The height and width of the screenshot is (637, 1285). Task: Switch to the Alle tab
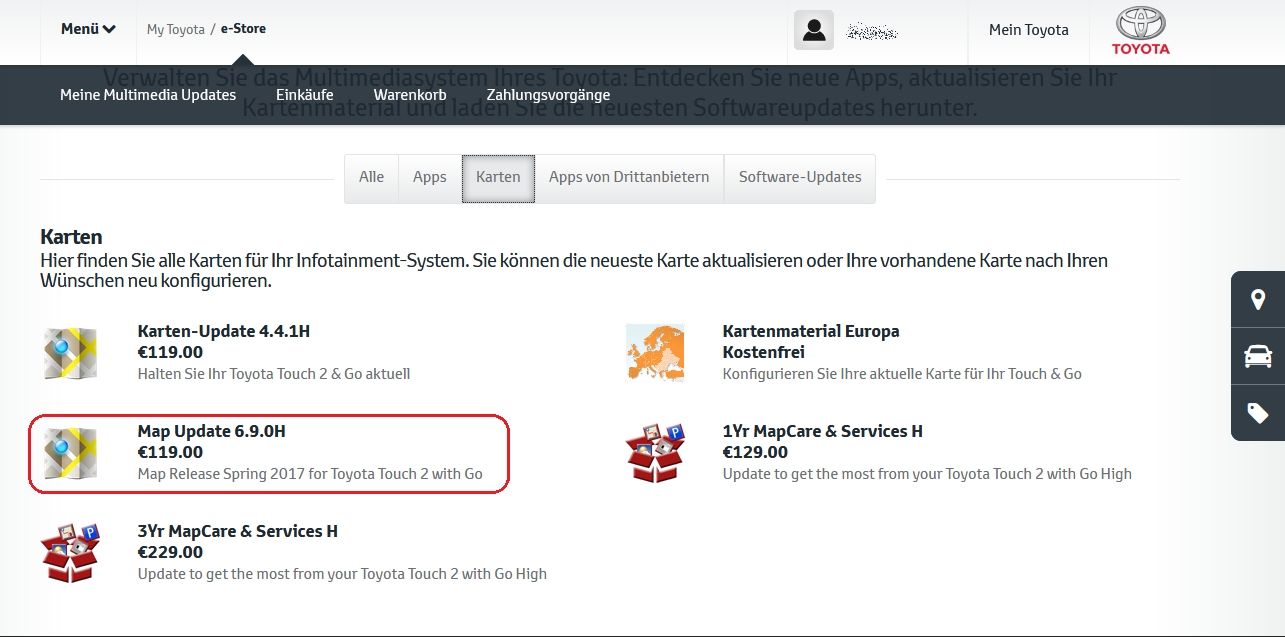pyautogui.click(x=371, y=178)
